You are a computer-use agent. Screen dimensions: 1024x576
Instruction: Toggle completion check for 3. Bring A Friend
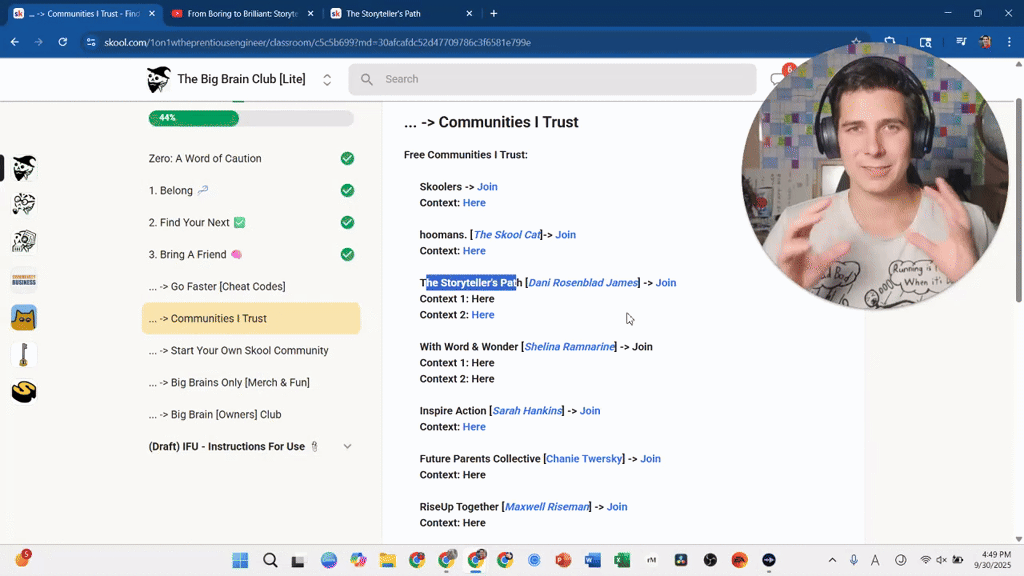click(347, 254)
